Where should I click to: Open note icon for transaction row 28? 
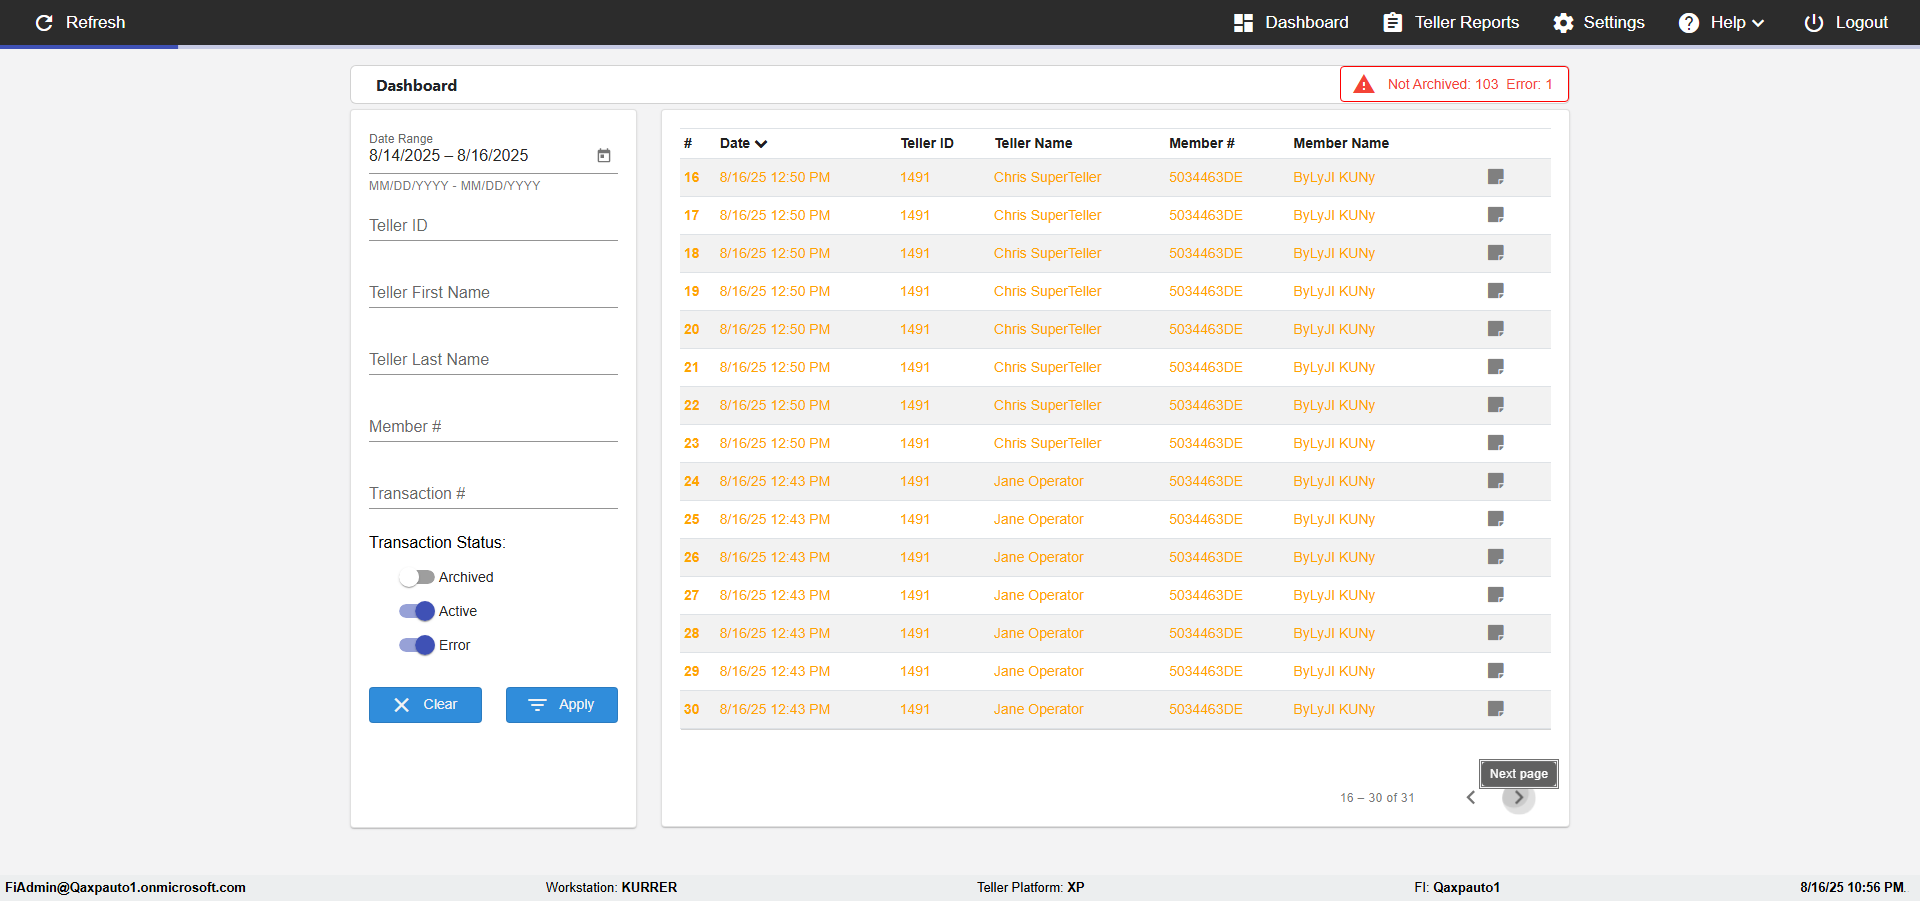1496,633
